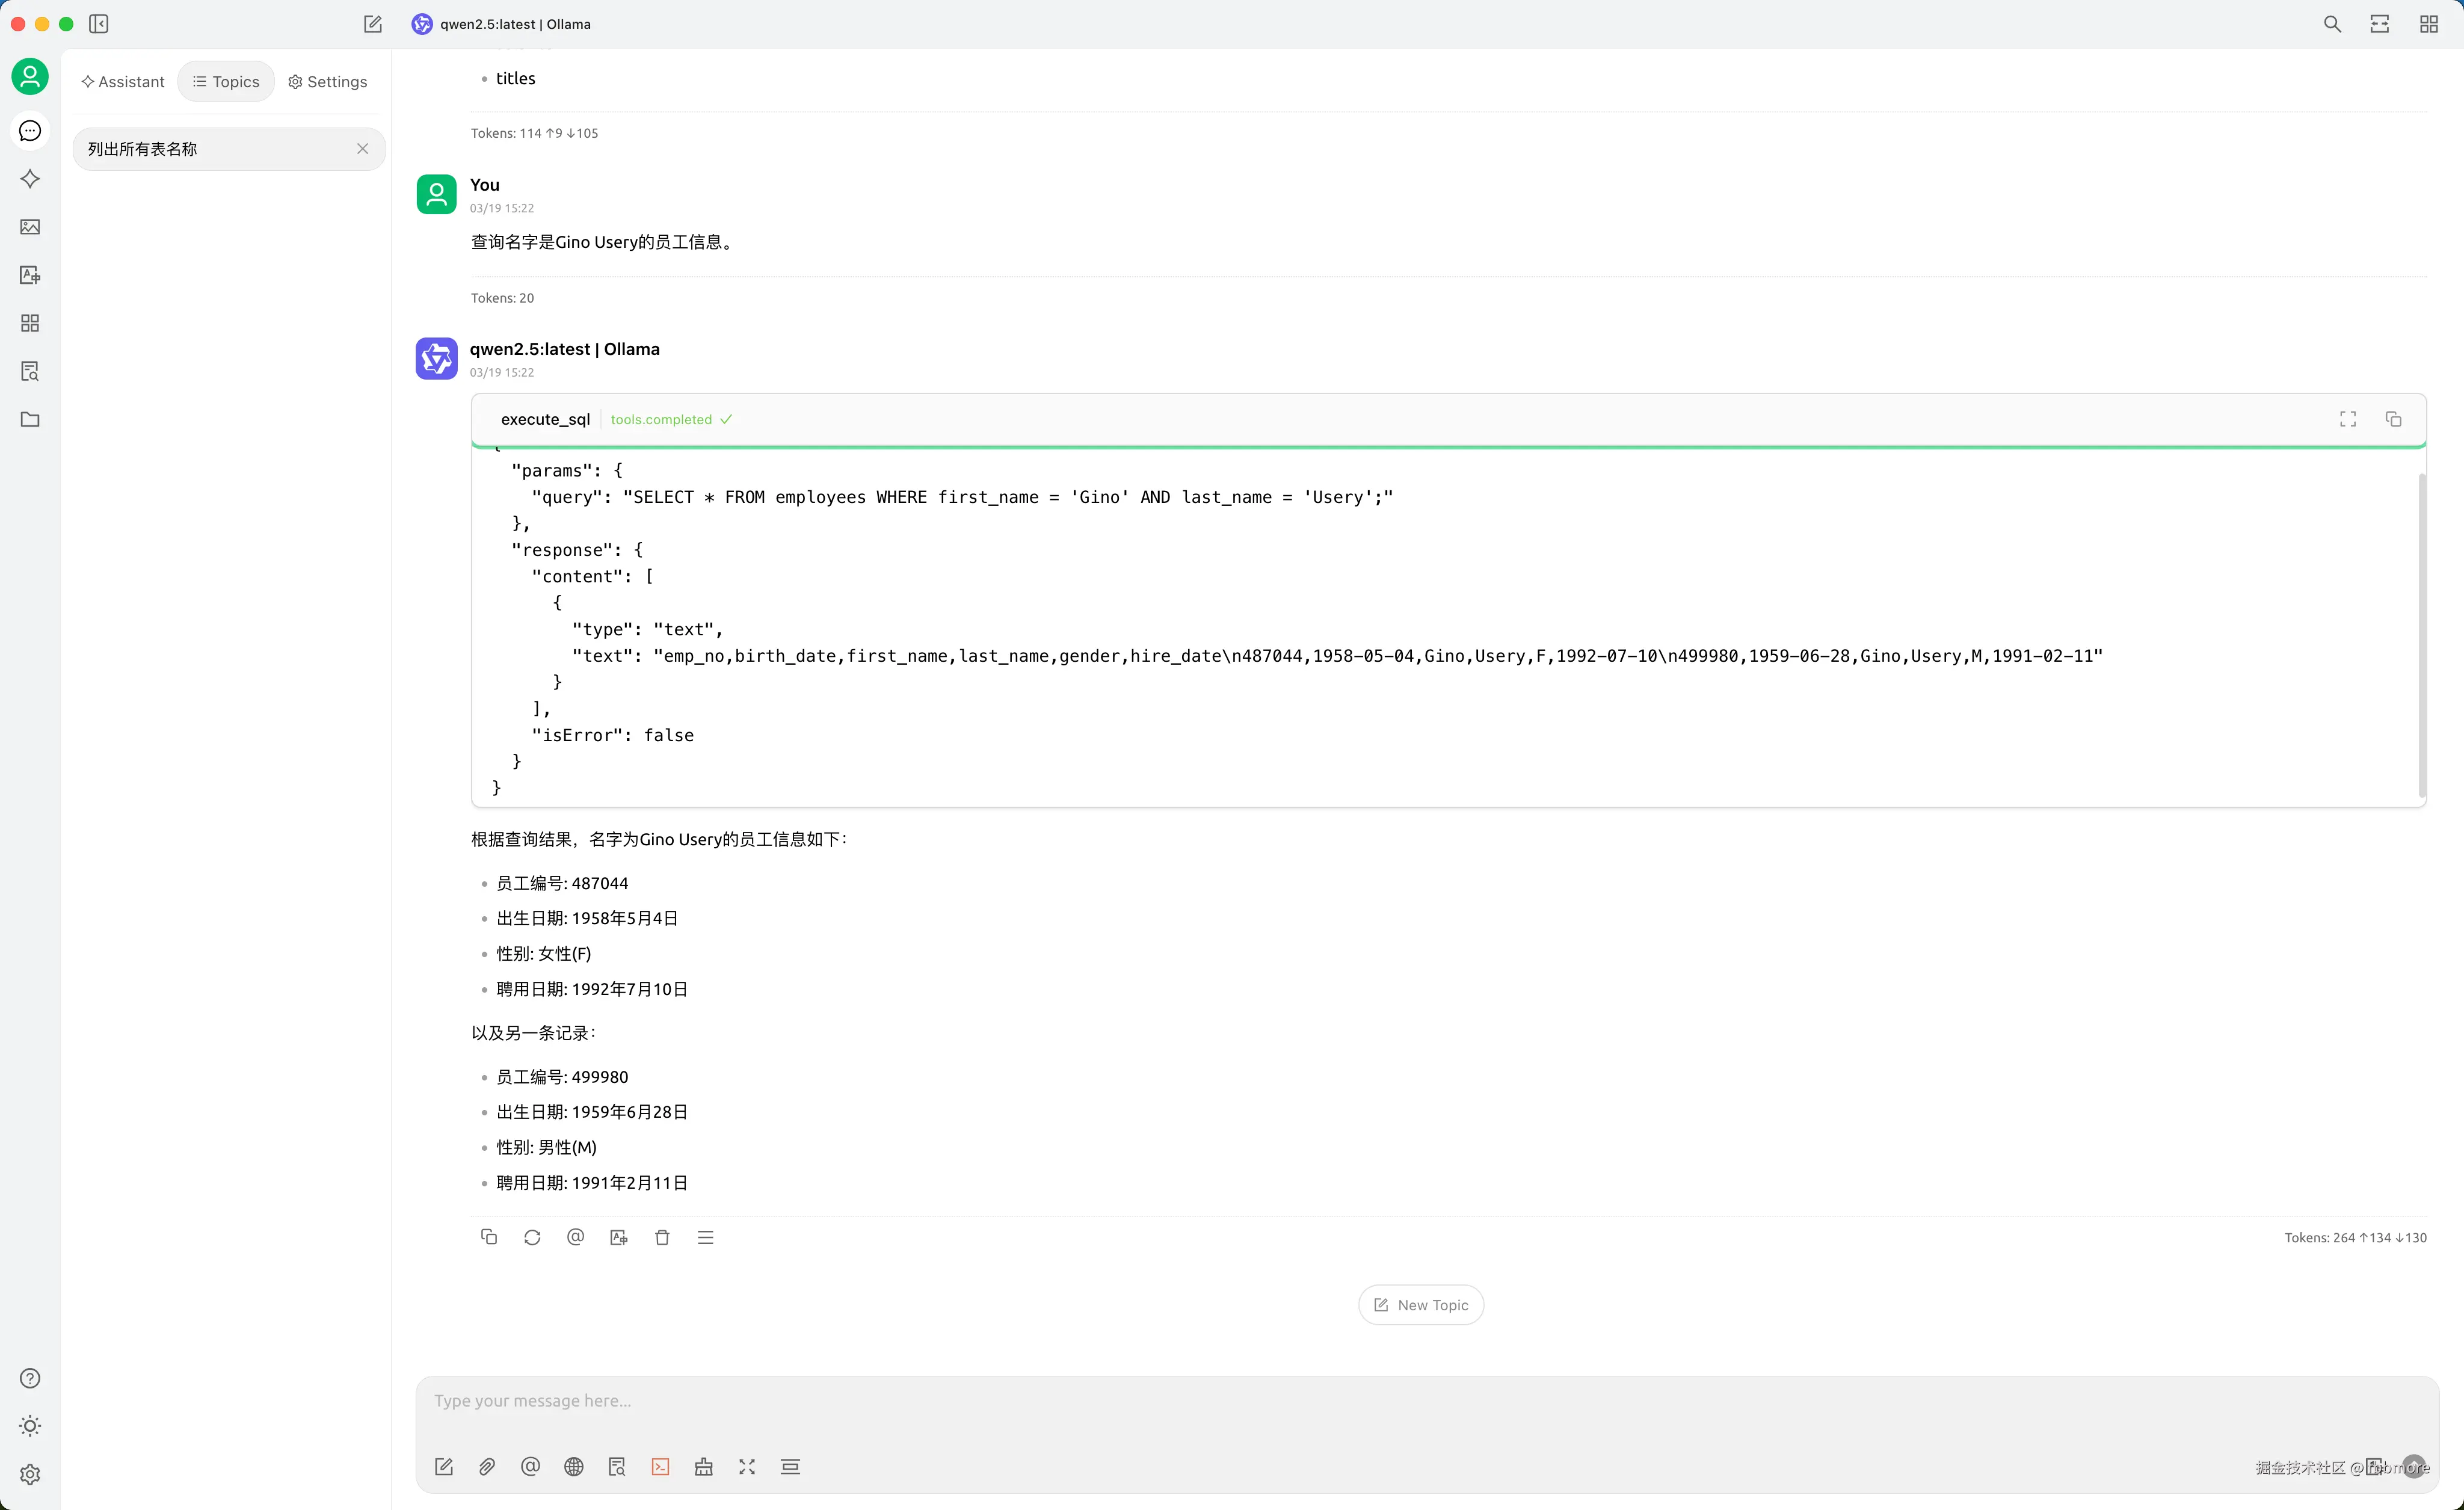Screen dimensions: 2464x1510
Task: Open the translate page in the sidebar
Action: click(x=30, y=275)
